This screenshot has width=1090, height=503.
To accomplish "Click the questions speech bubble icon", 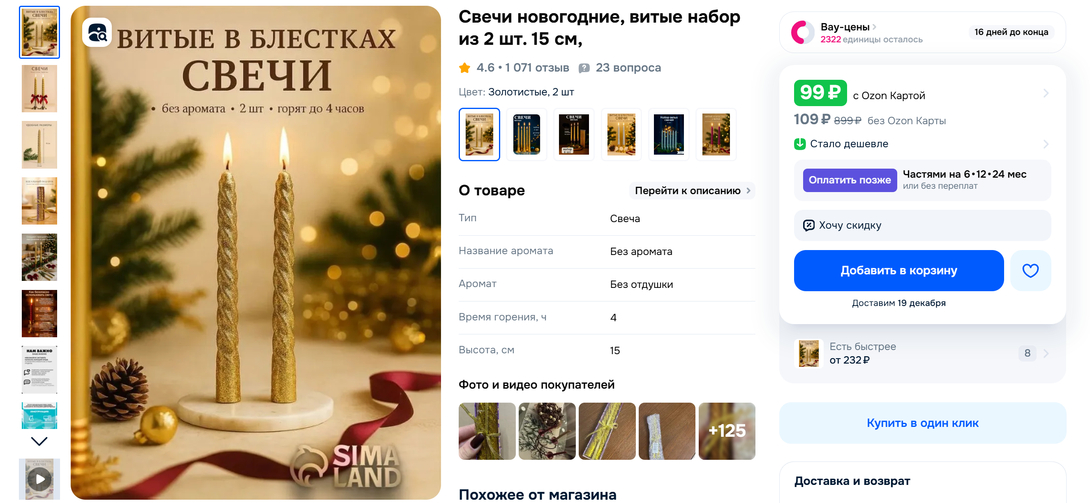I will (584, 68).
